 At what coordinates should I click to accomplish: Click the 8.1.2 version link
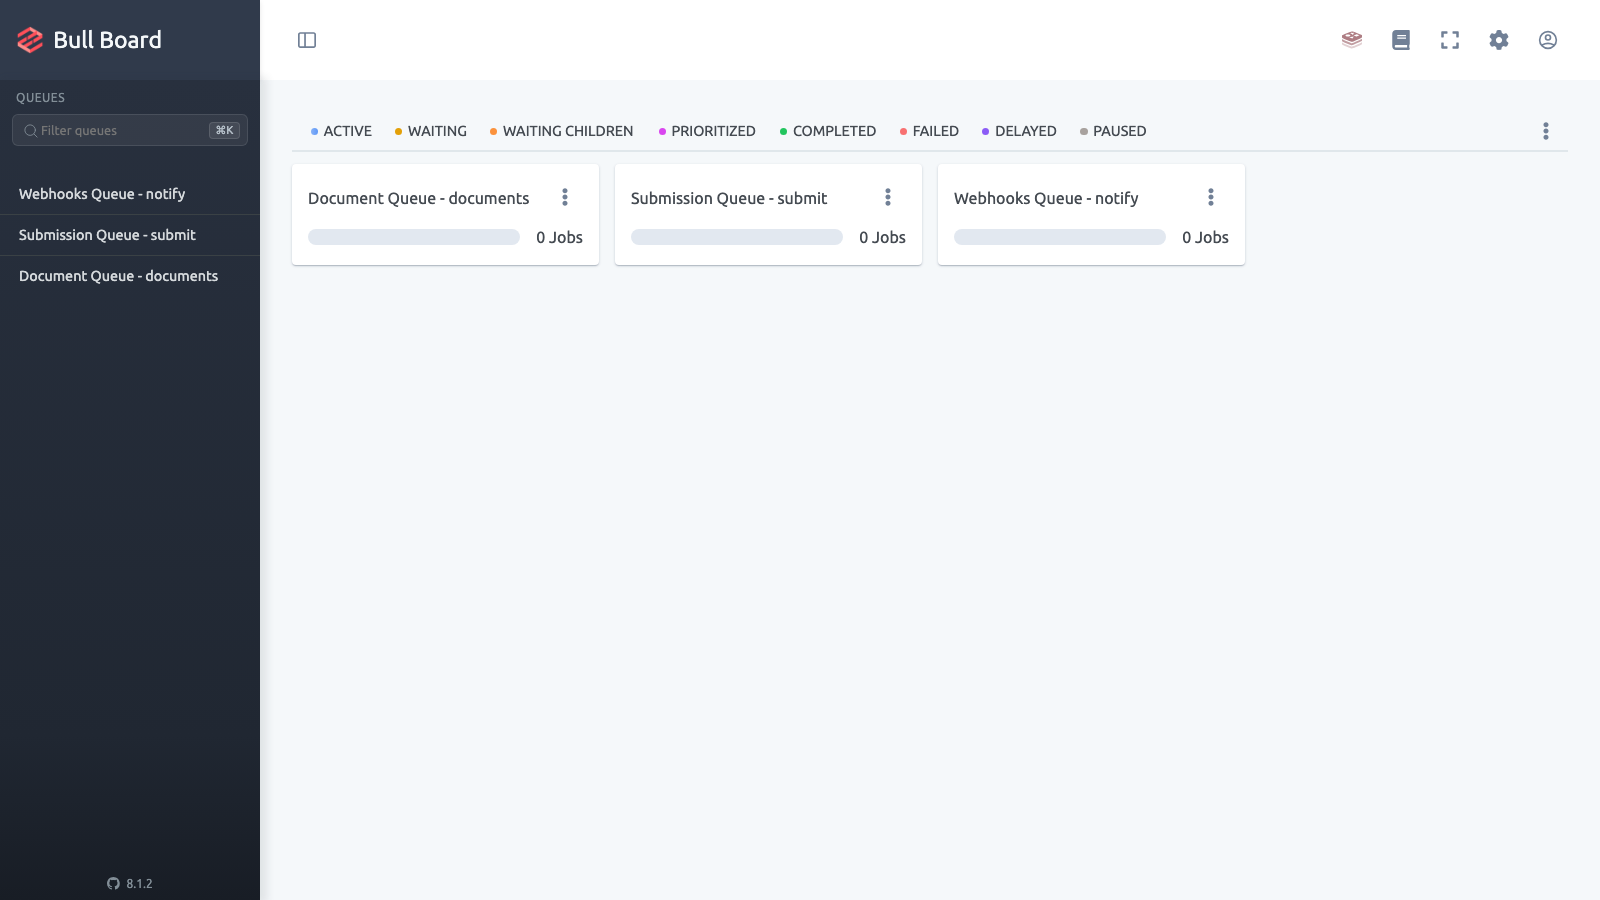(x=139, y=883)
